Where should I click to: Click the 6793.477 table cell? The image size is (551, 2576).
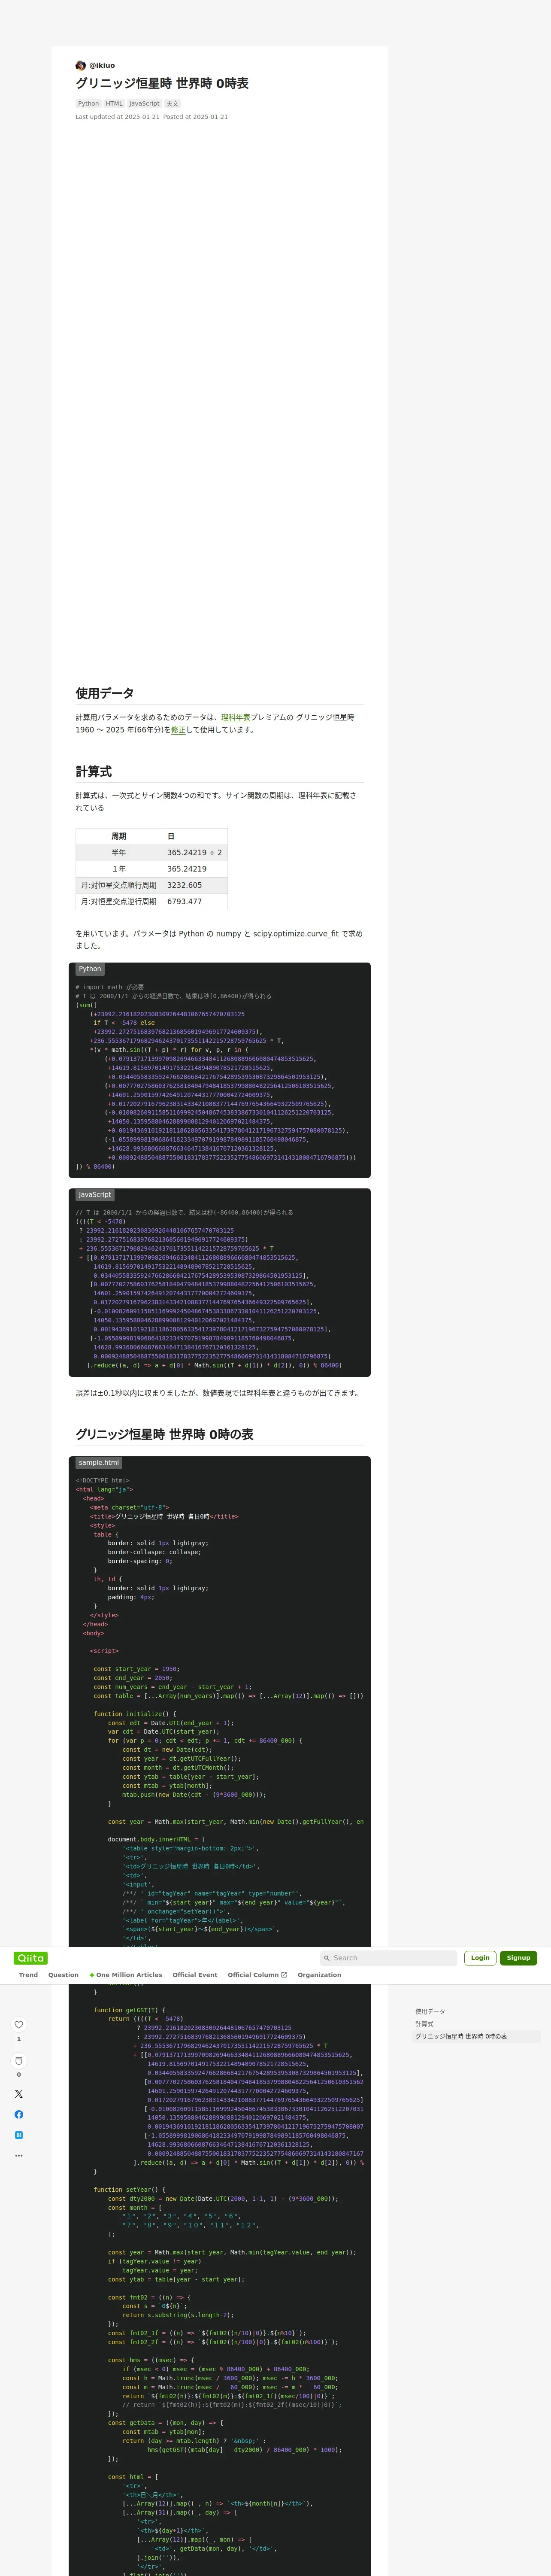(195, 901)
